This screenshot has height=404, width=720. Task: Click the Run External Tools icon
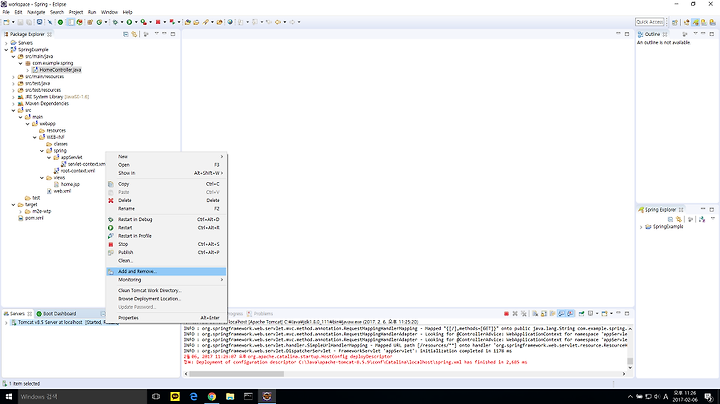tap(143, 22)
